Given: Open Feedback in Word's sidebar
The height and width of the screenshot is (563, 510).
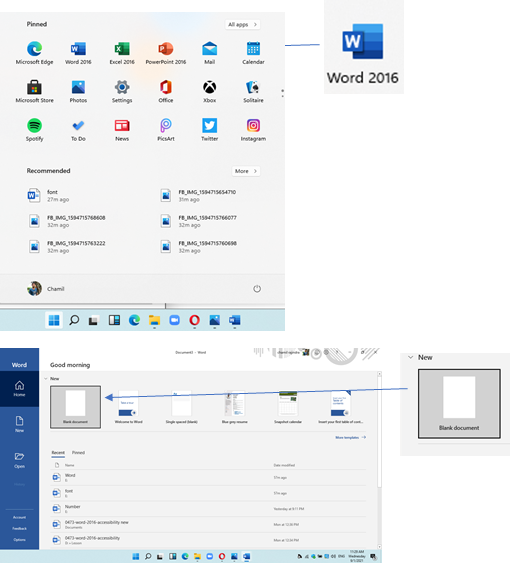Looking at the screenshot, I should coord(19,529).
